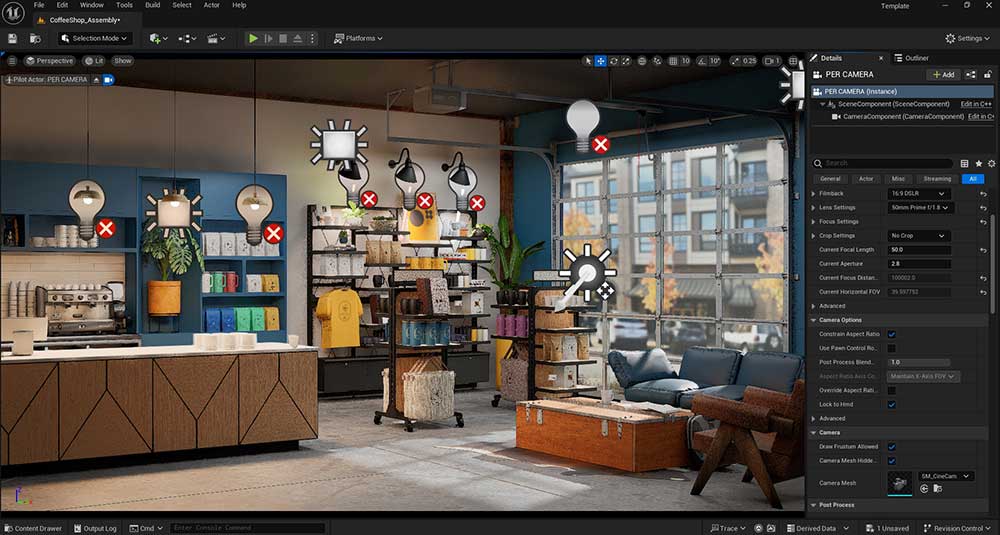Toggle scale snapping icon
Screen dimensions: 1000x535
pos(735,61)
